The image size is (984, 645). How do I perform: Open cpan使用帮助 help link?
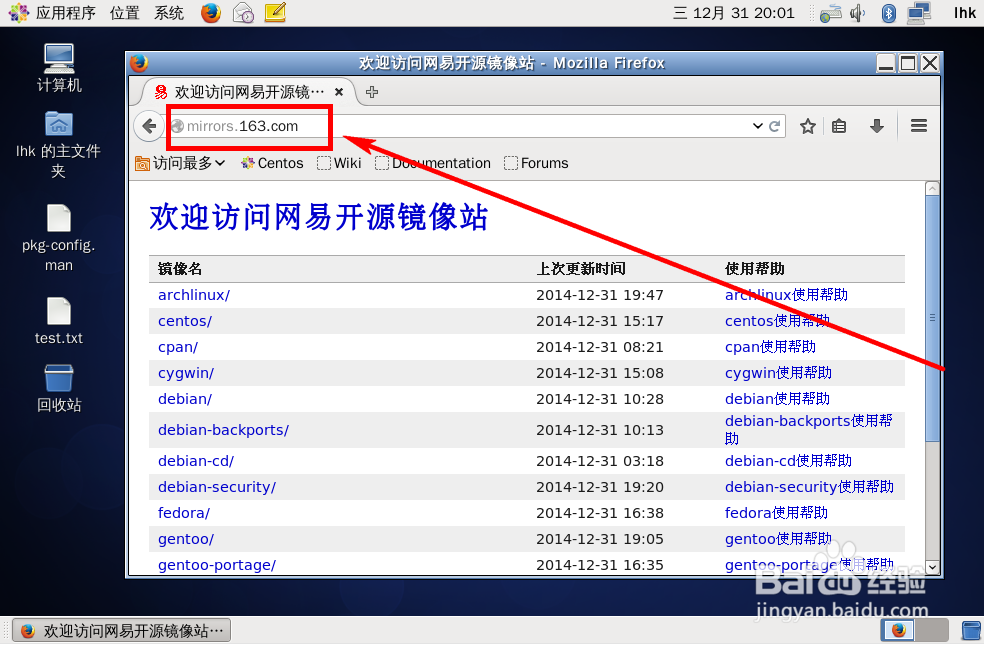click(x=771, y=347)
